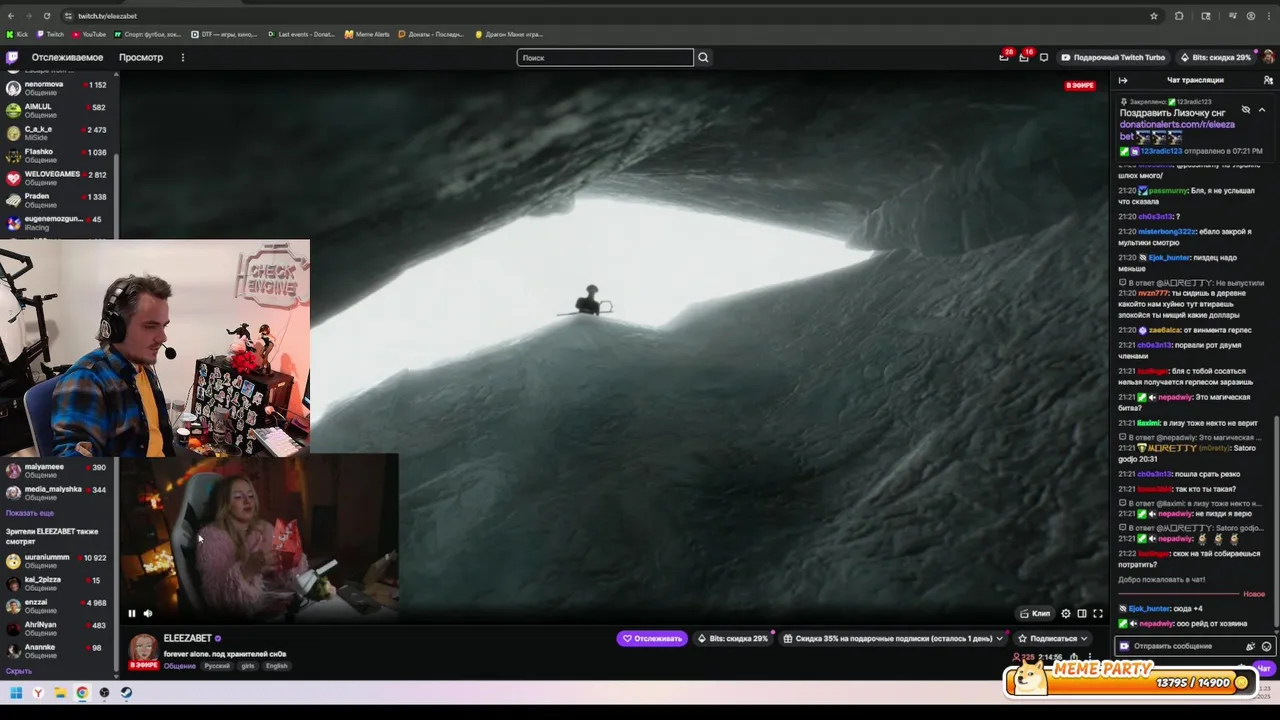Send message with the Чат button
Viewport: 1280px width, 720px height.
pos(1263,668)
